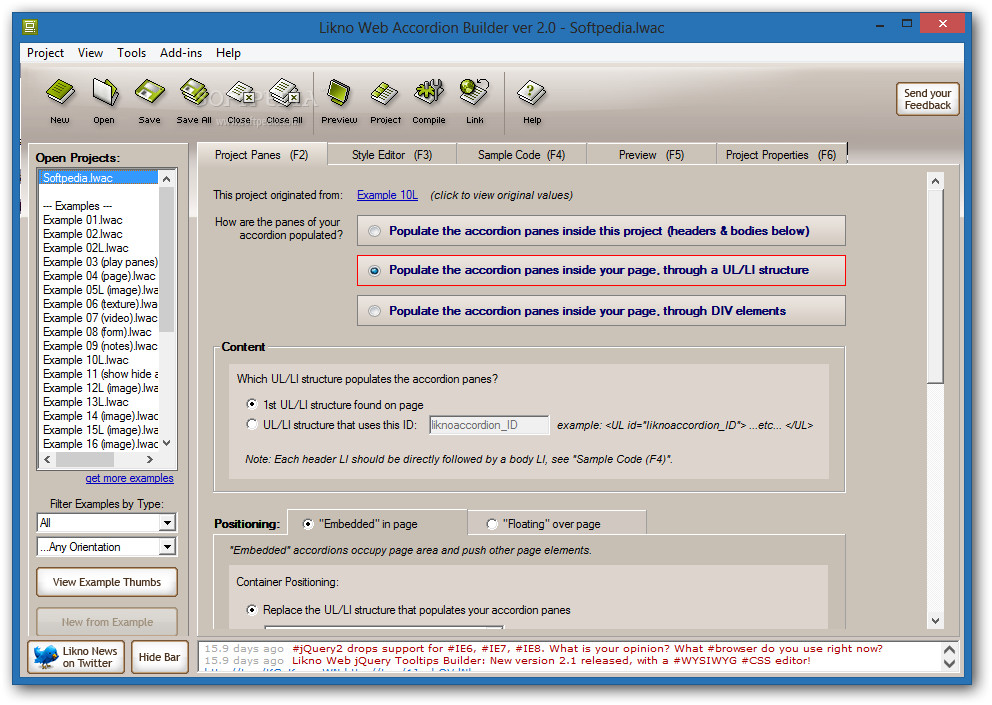The width and height of the screenshot is (992, 705).
Task: Follow the get more examples link
Action: pyautogui.click(x=129, y=478)
